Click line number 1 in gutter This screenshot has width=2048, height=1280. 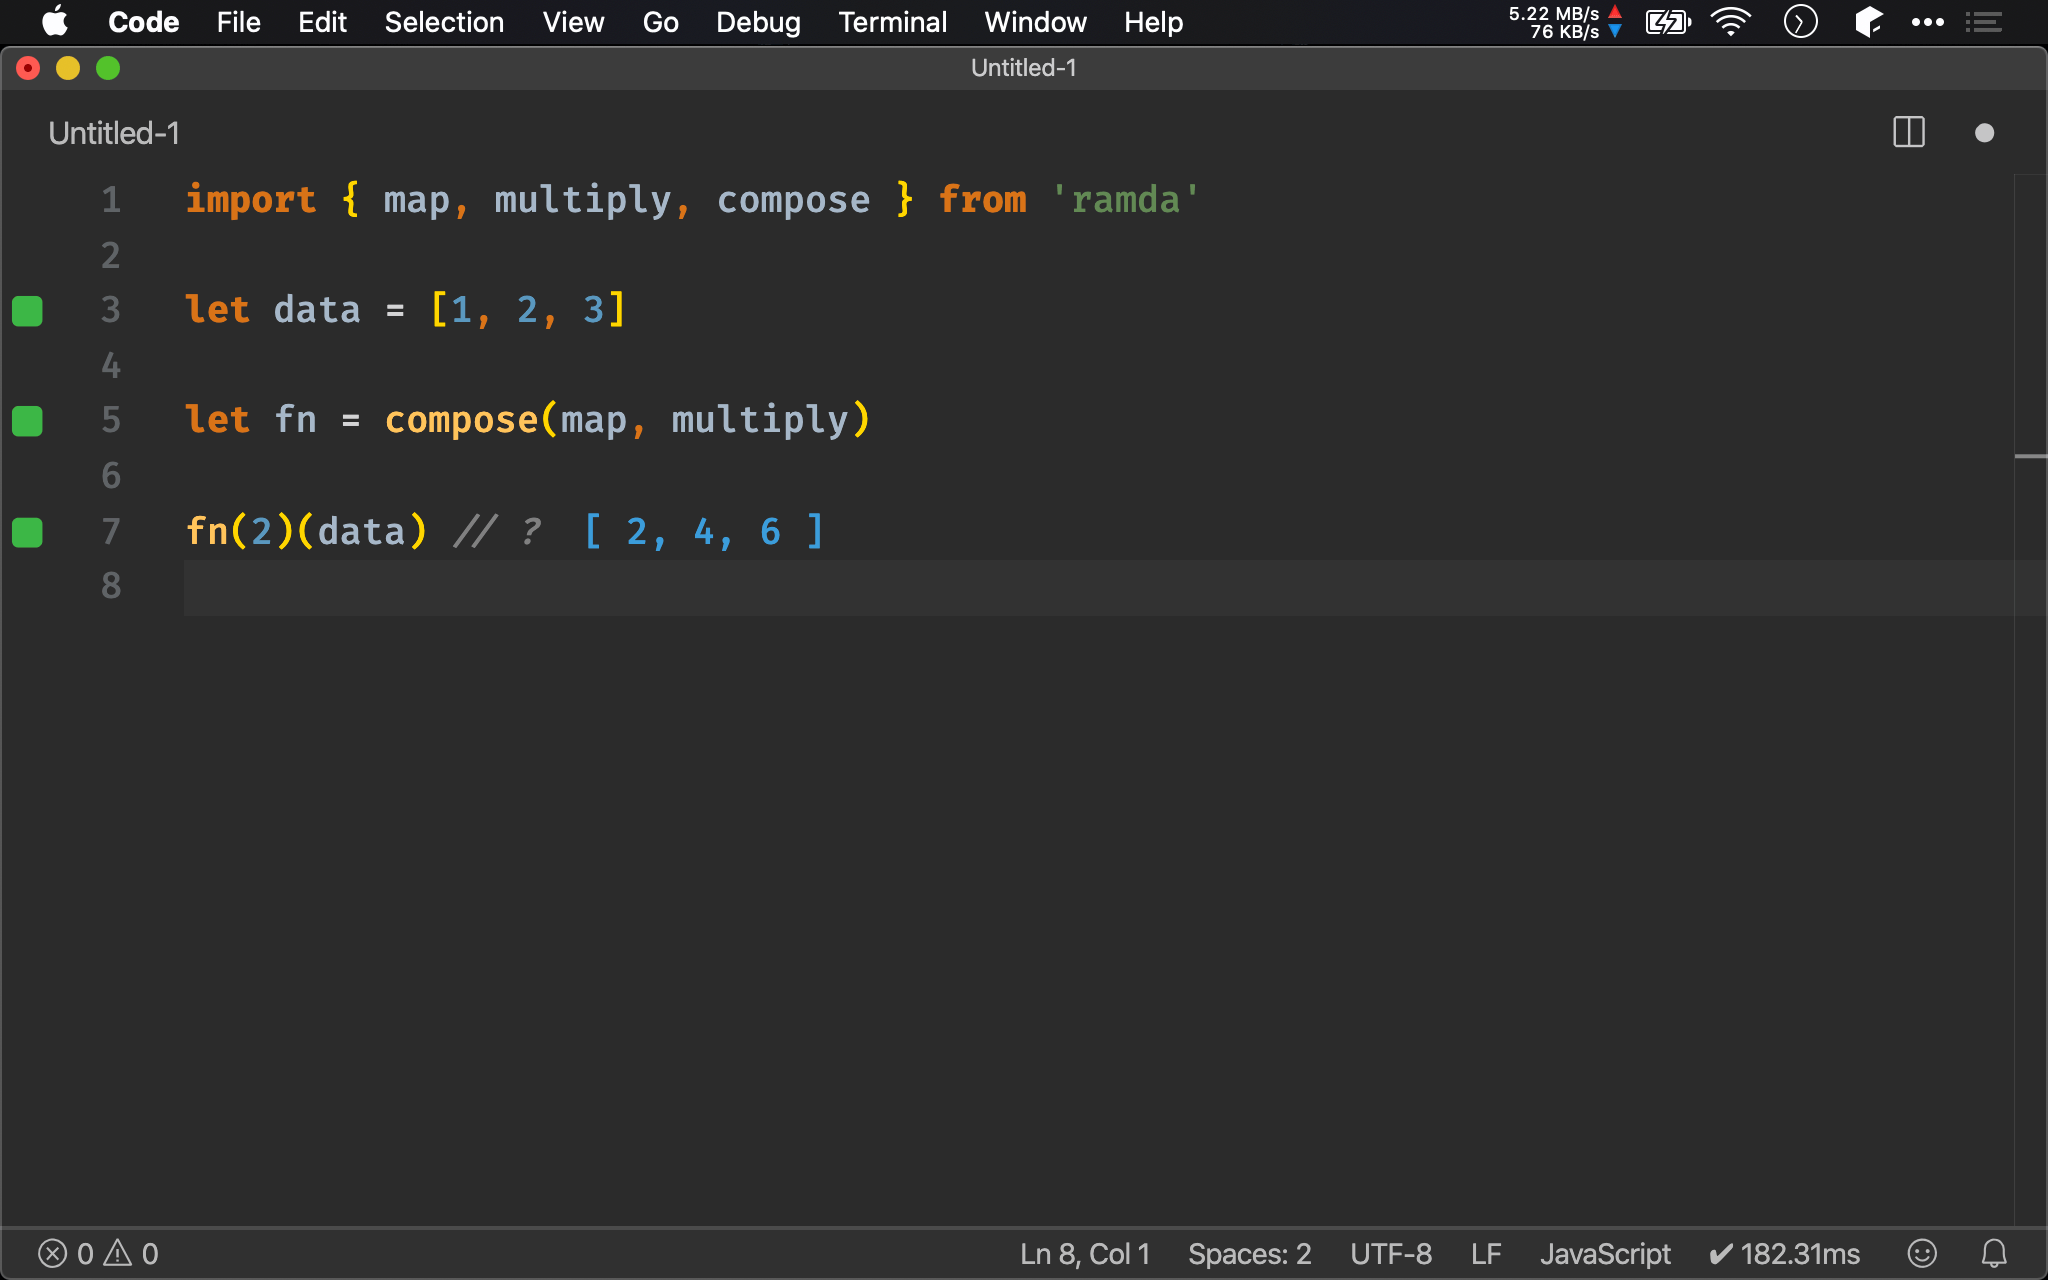111,200
